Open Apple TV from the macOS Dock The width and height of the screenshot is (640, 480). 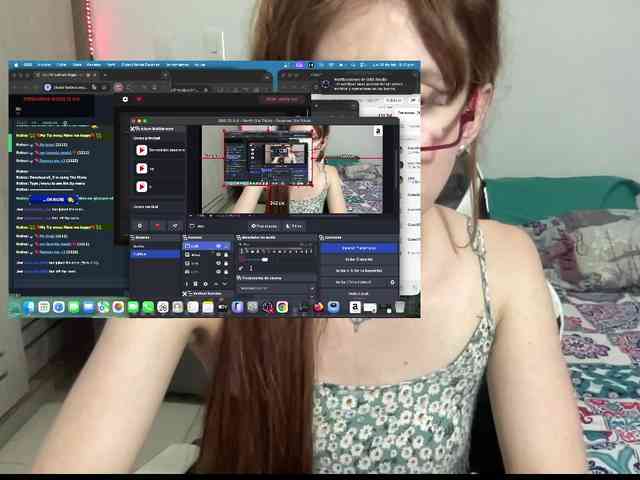pyautogui.click(x=222, y=307)
